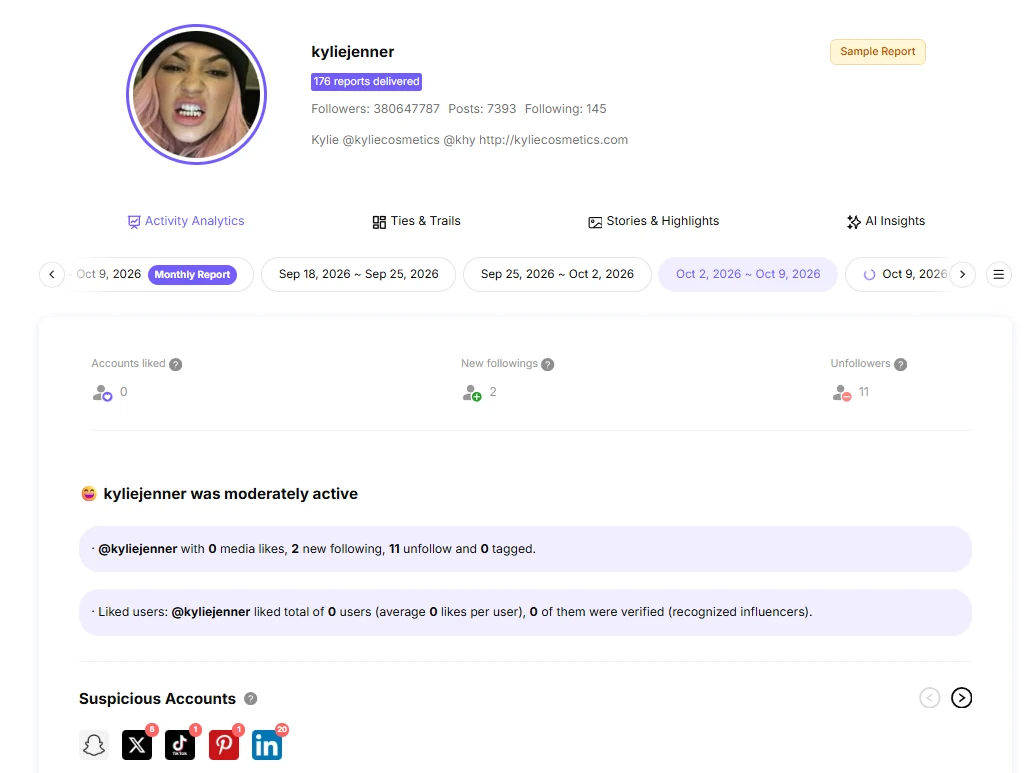Viewport: 1030px width, 773px height.
Task: Switch to the Activity Analytics tab
Action: coord(186,221)
